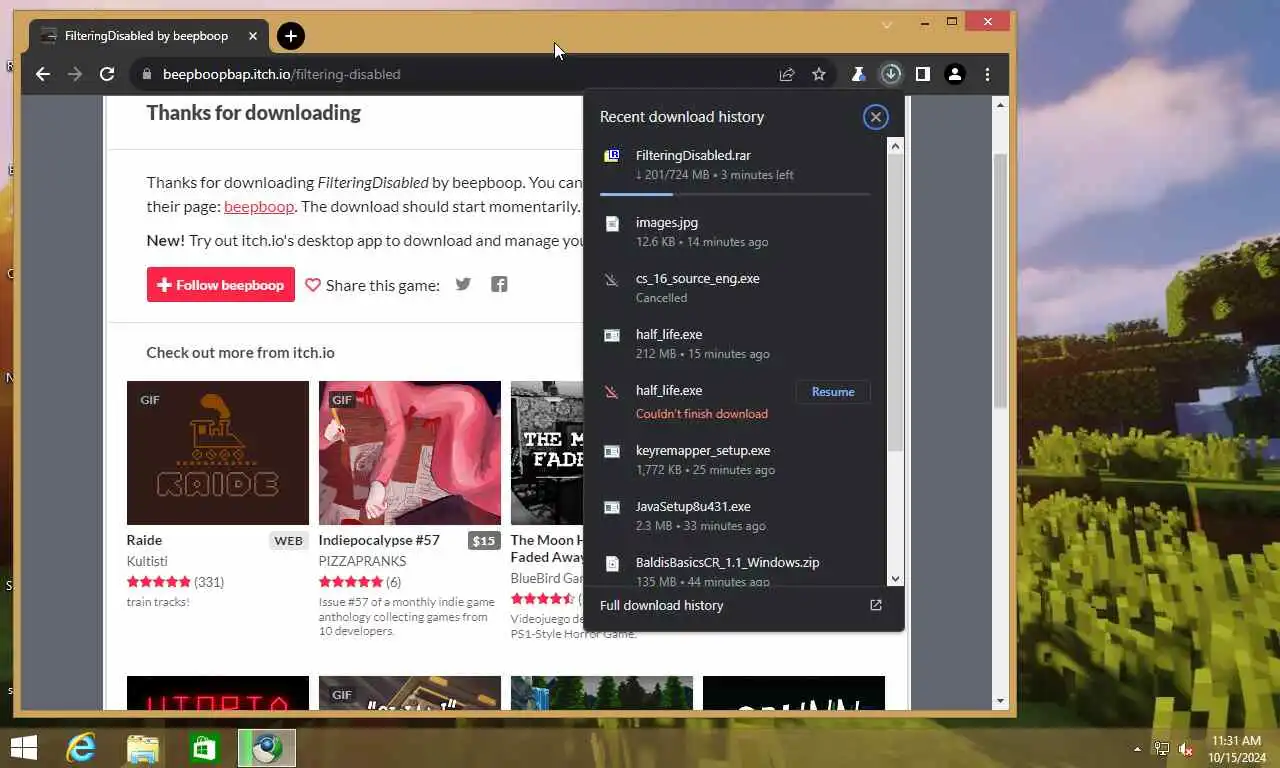Click Kultisti author link
The width and height of the screenshot is (1280, 768).
(147, 561)
